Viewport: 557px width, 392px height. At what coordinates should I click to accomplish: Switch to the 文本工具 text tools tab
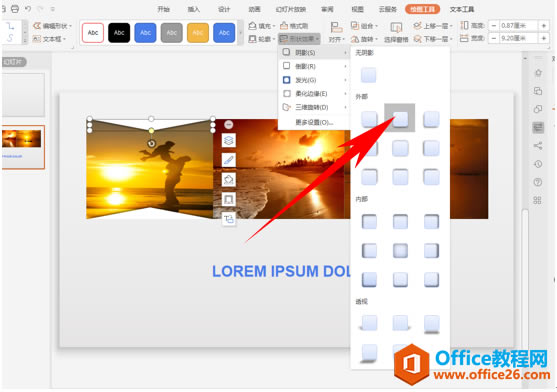click(x=461, y=9)
